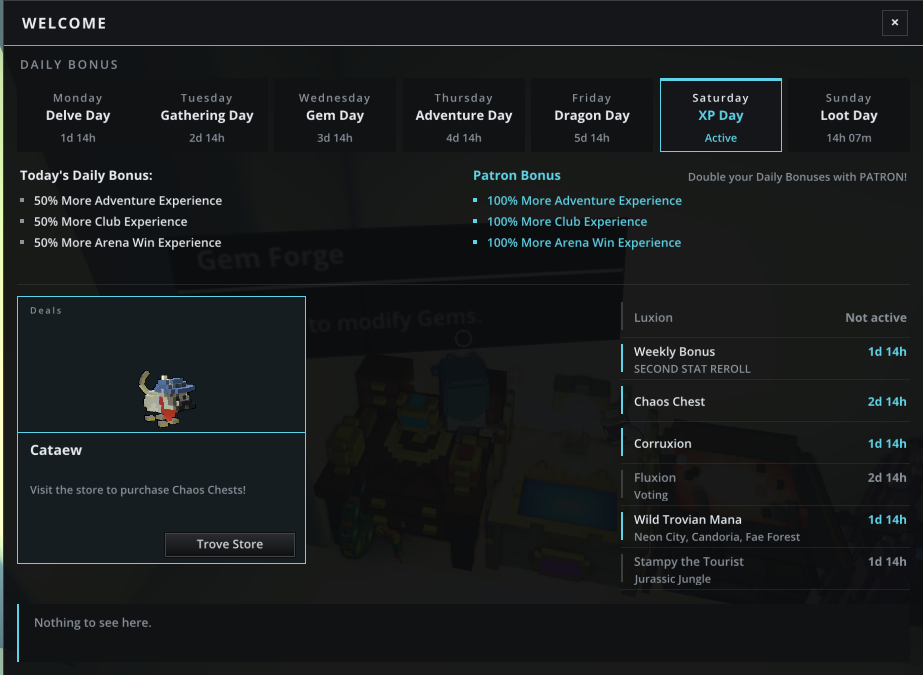923x675 pixels.
Task: Click the Cataew deal title
Action: coord(56,450)
